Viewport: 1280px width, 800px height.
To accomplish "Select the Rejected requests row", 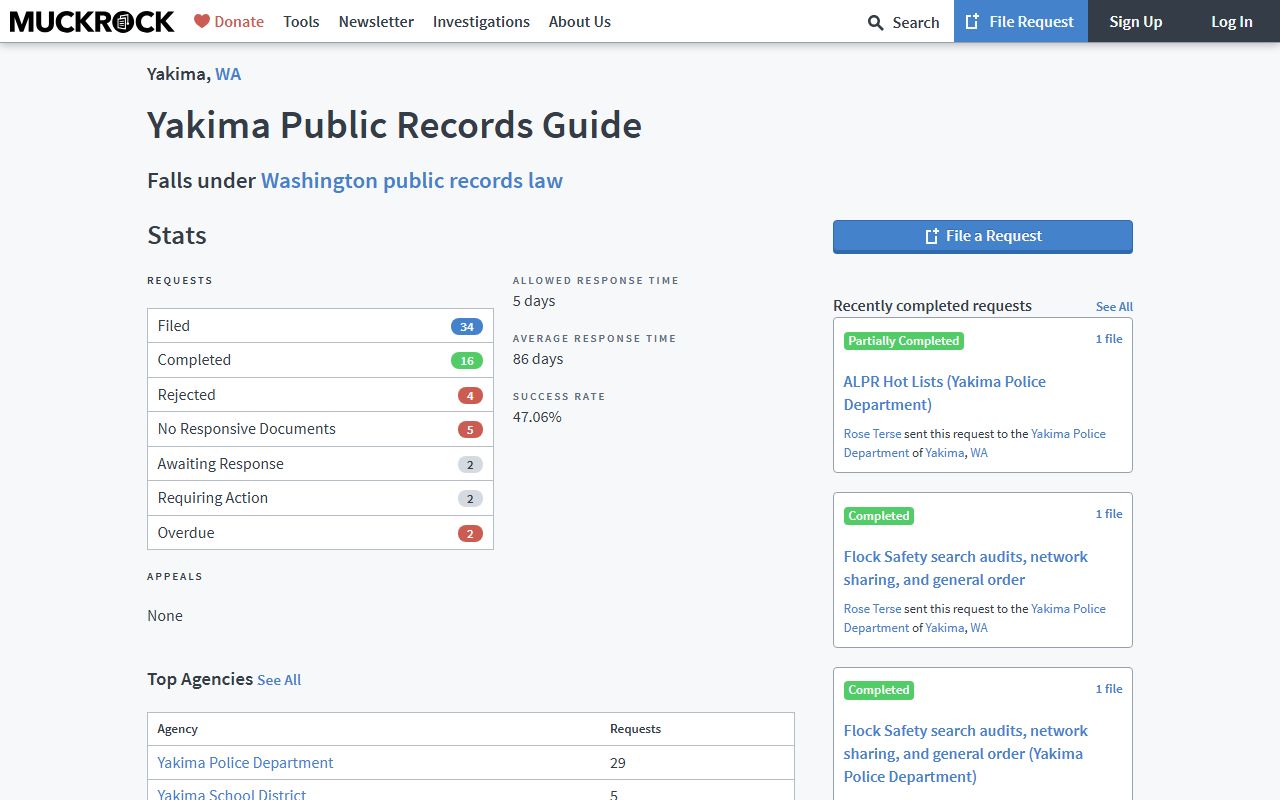I will (x=320, y=395).
